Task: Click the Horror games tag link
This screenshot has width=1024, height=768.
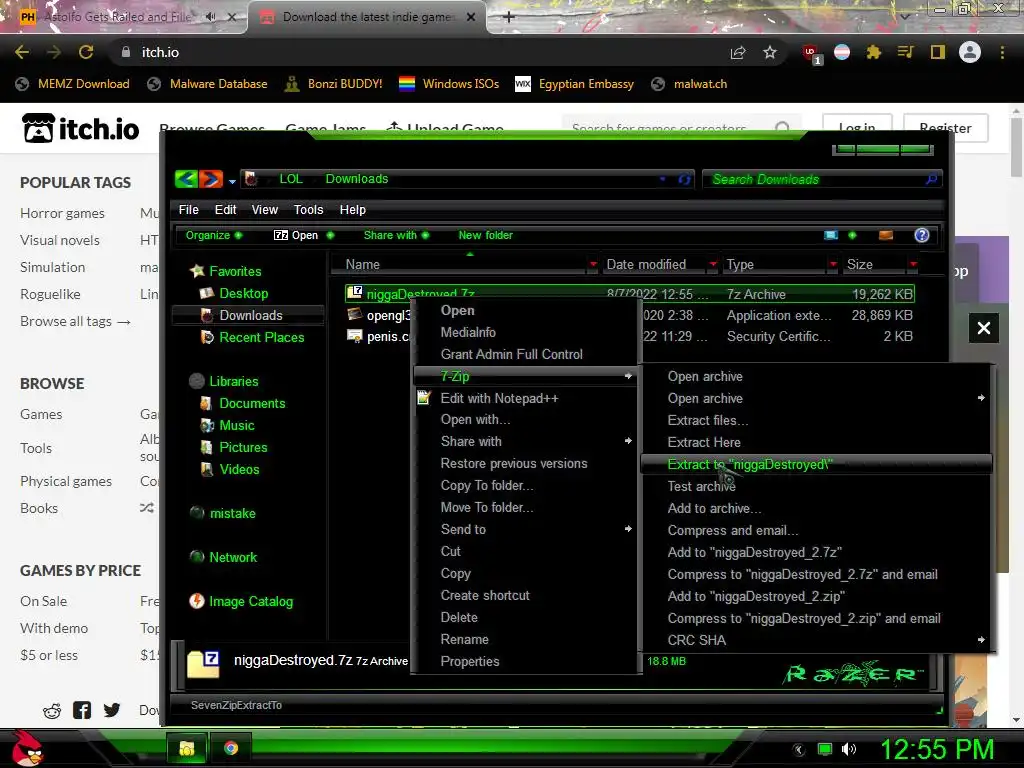Action: [62, 213]
